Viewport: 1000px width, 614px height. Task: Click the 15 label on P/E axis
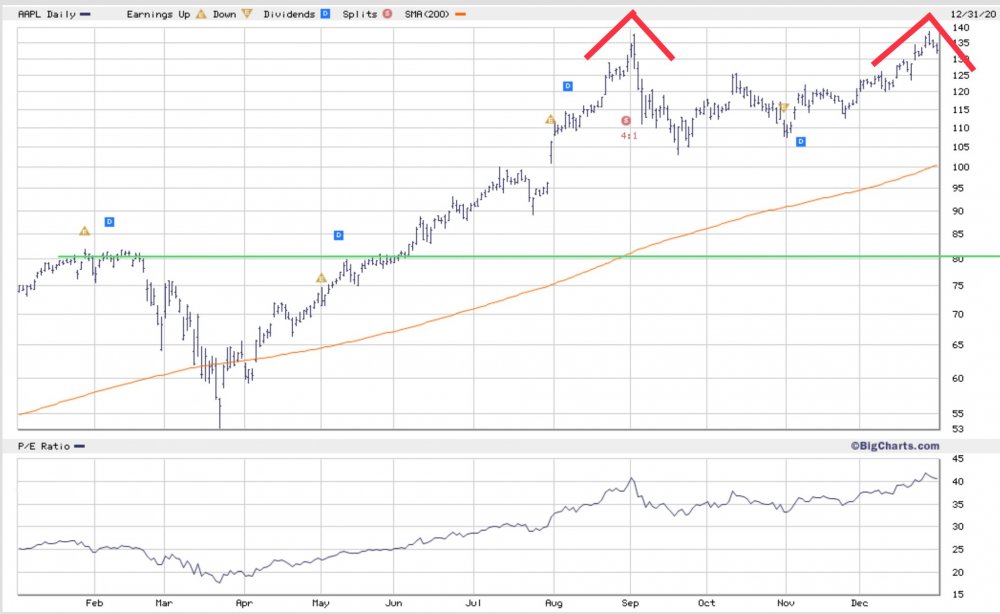click(x=958, y=594)
